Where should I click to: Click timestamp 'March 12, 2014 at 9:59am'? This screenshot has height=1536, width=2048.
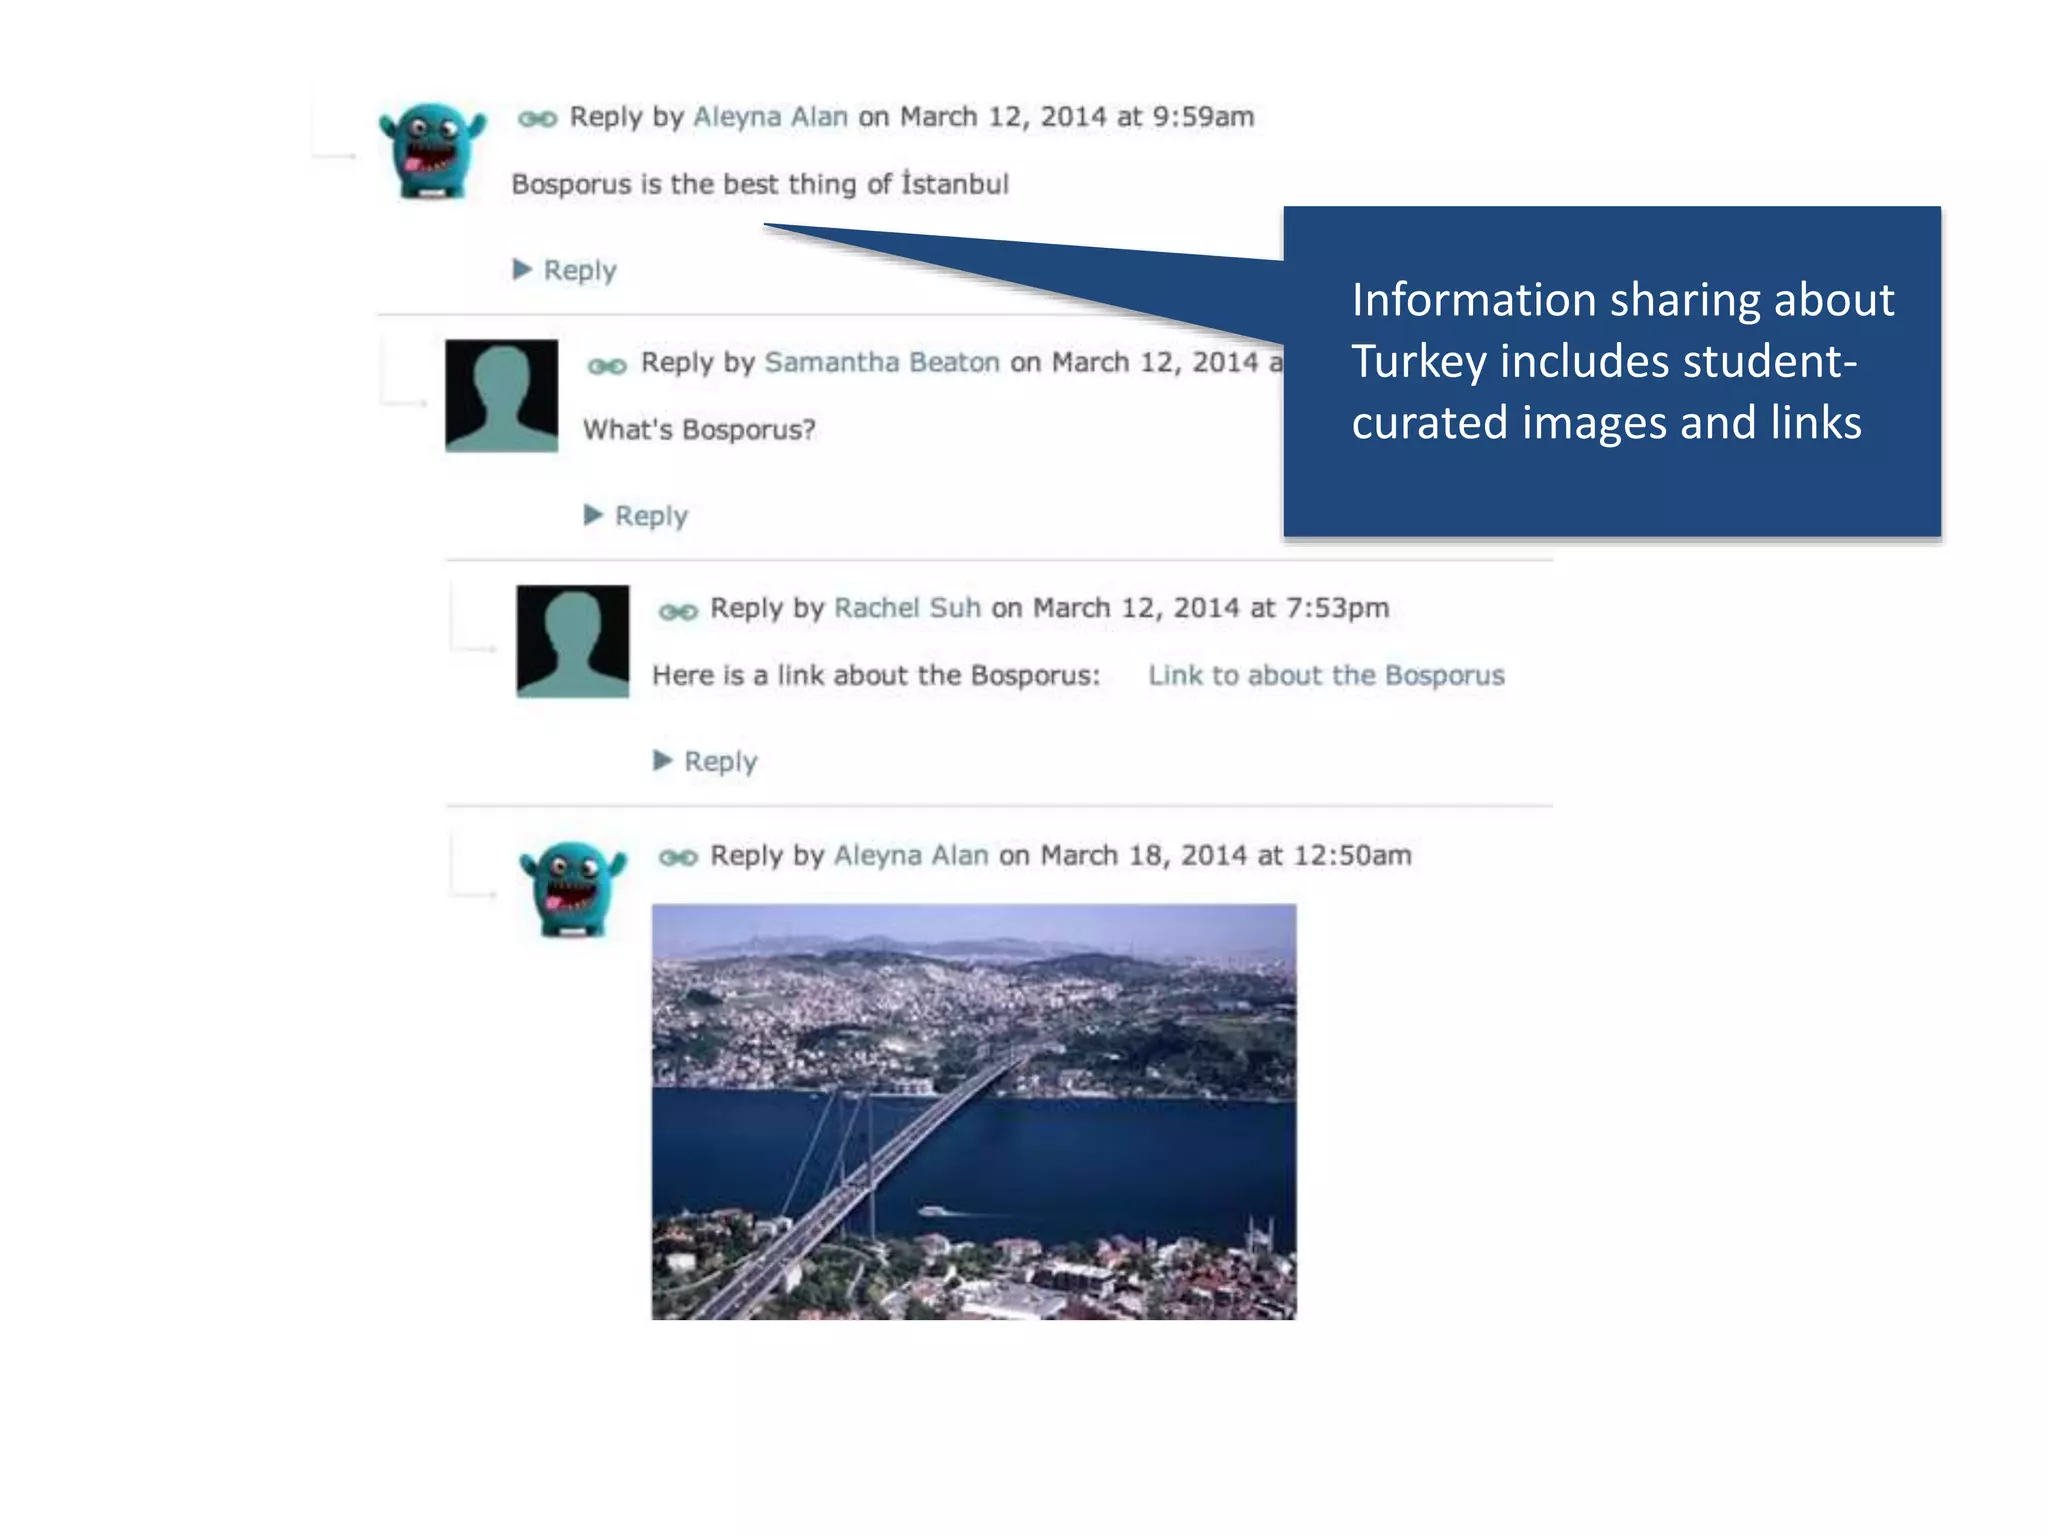tap(1077, 117)
